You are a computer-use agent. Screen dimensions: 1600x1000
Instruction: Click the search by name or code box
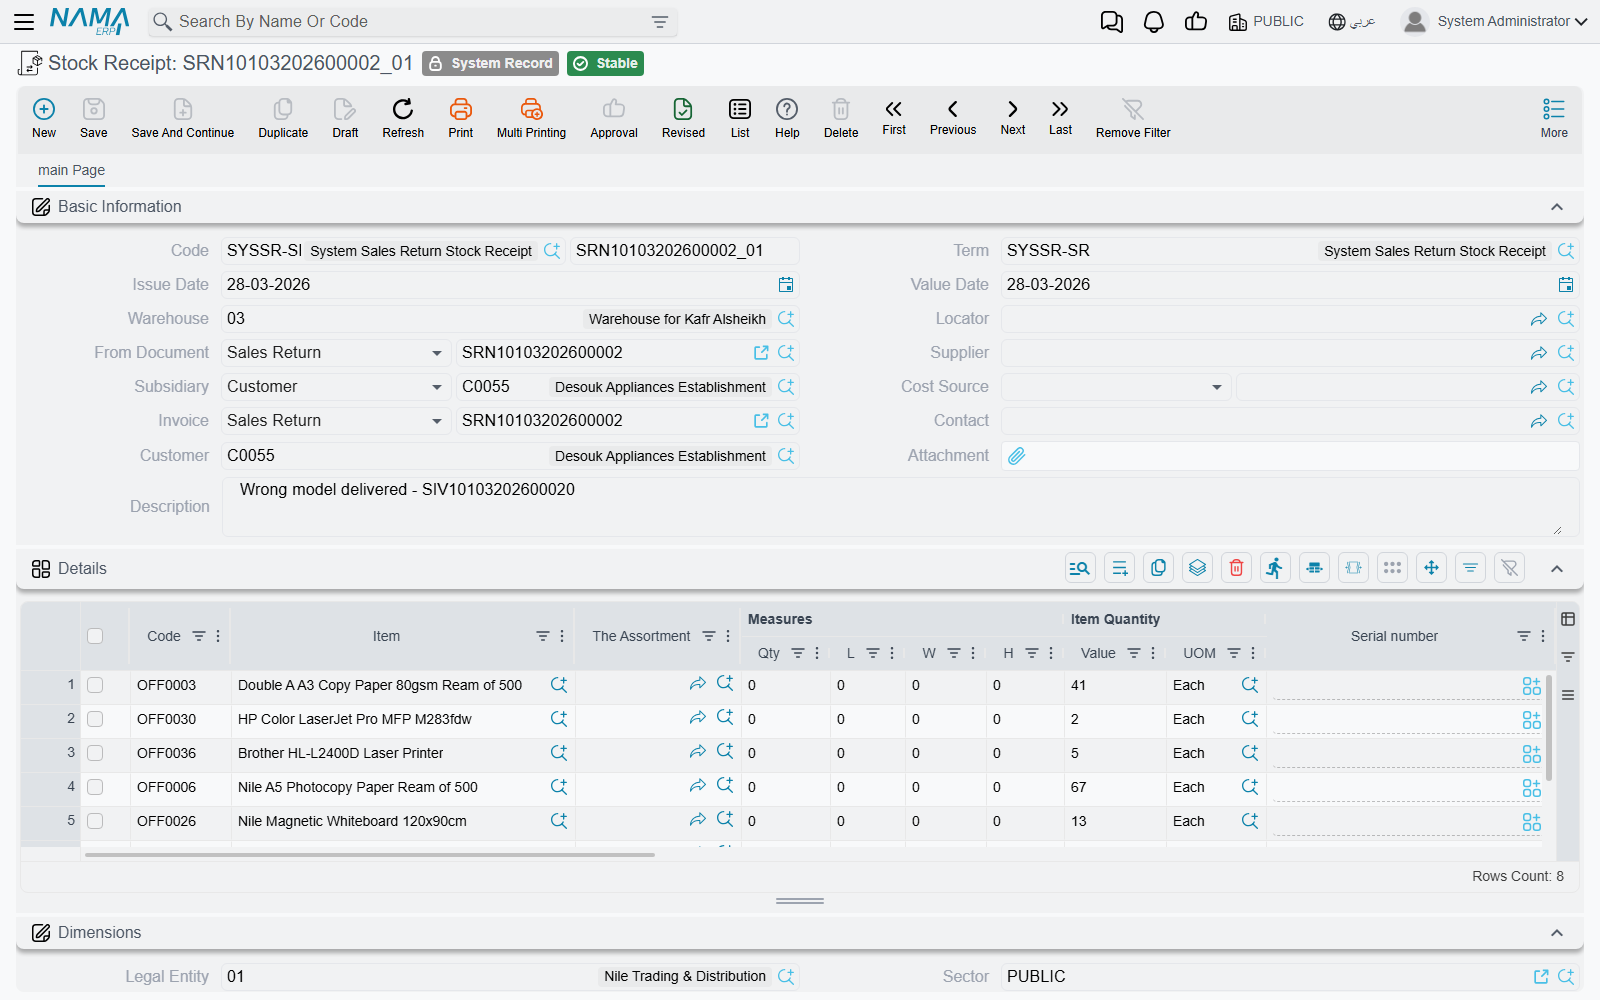pyautogui.click(x=413, y=21)
